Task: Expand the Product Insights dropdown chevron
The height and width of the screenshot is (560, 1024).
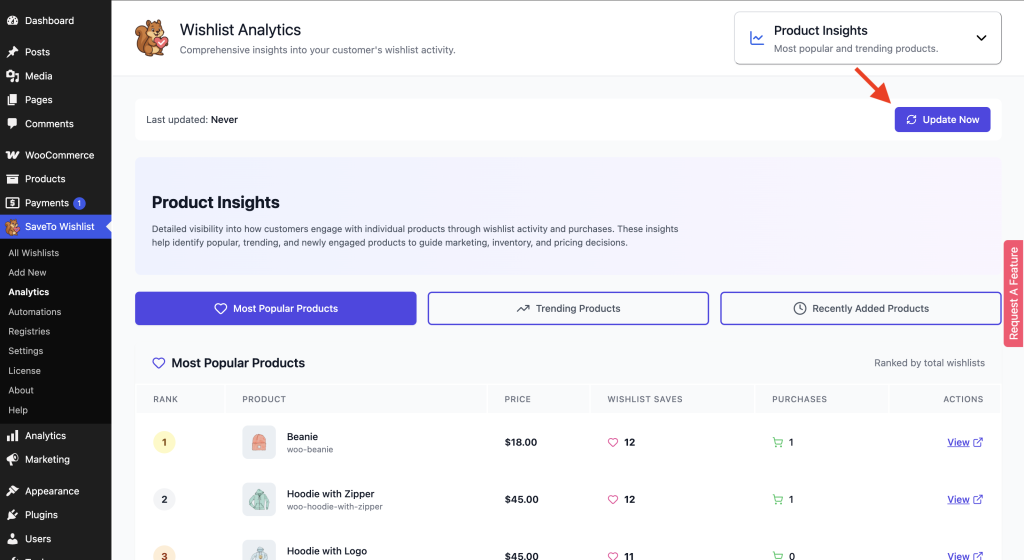Action: click(981, 38)
